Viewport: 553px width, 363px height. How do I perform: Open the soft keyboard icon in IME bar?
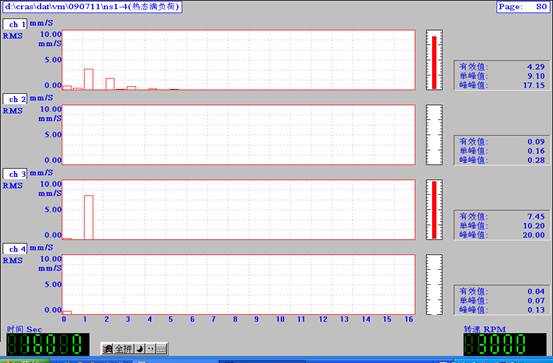click(161, 349)
